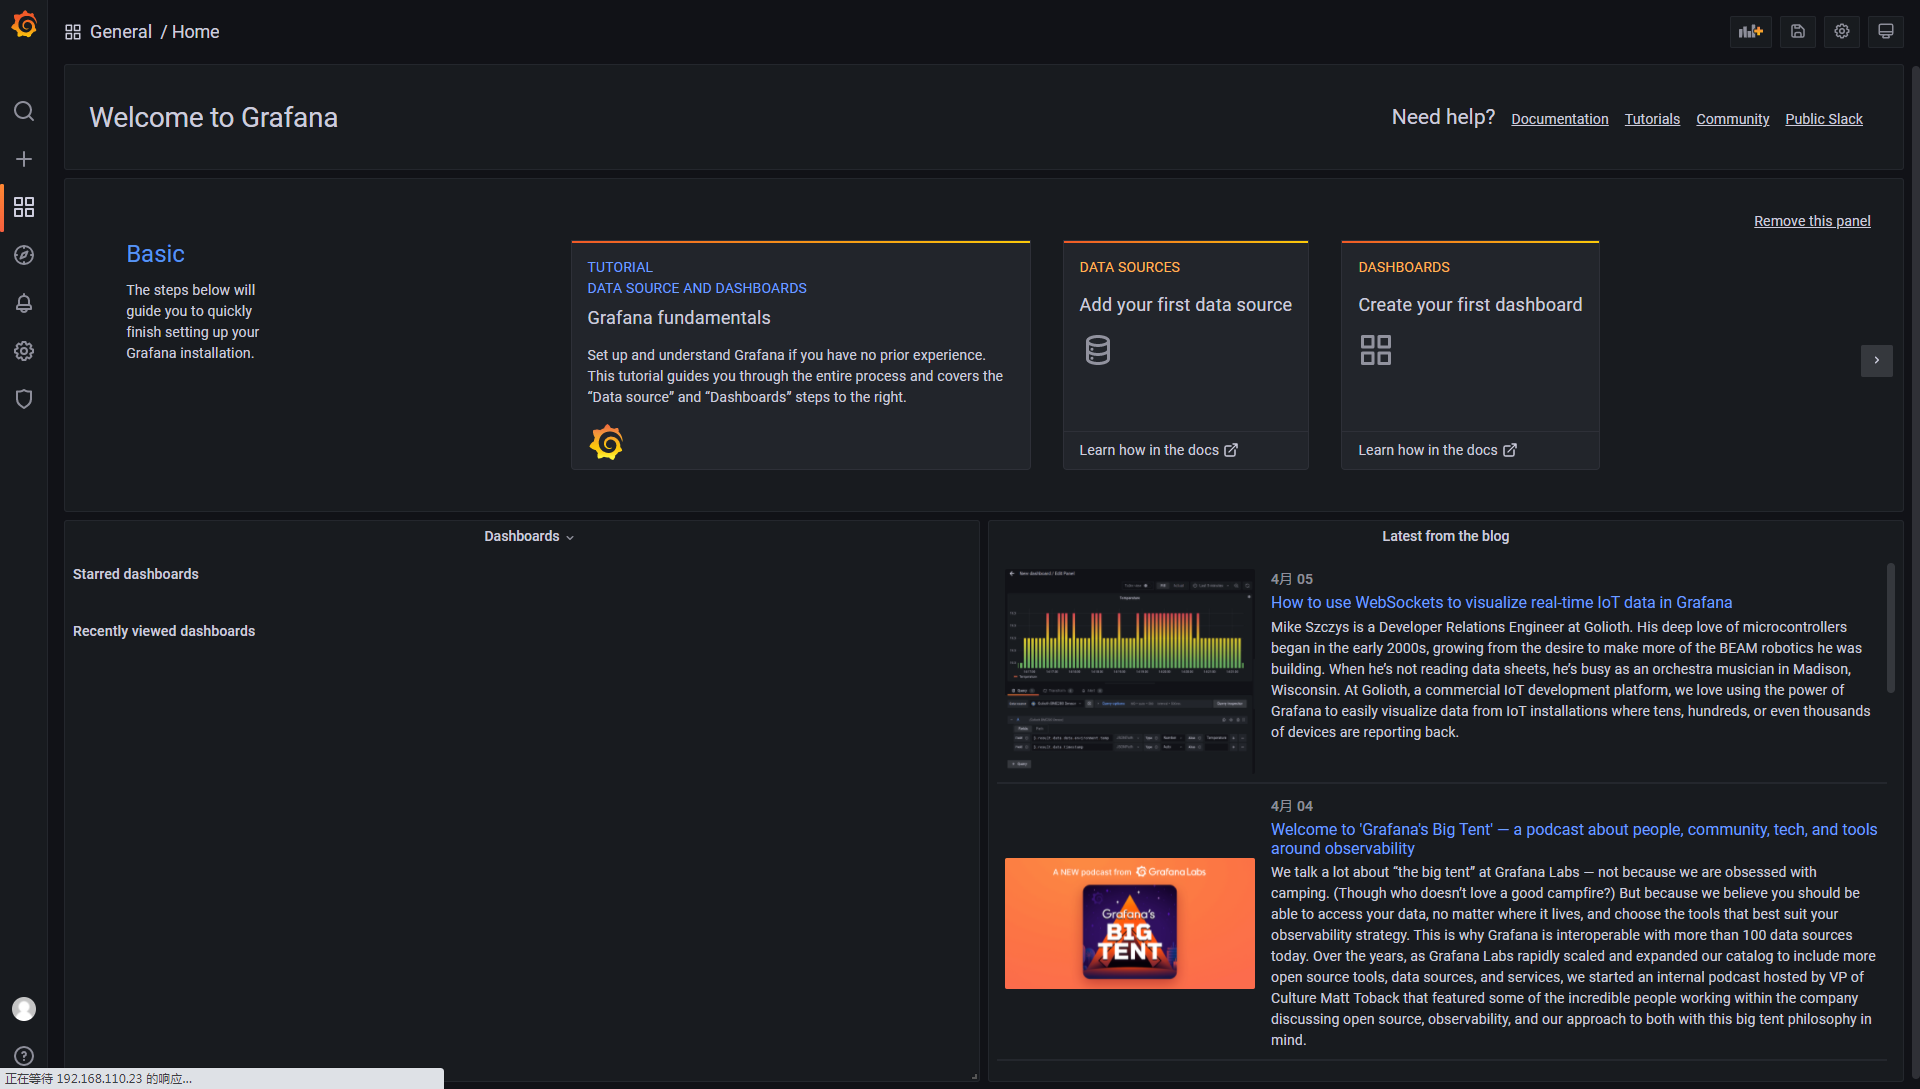The image size is (1920, 1089).
Task: Open the Search dashboards magnifier icon
Action: tap(24, 111)
